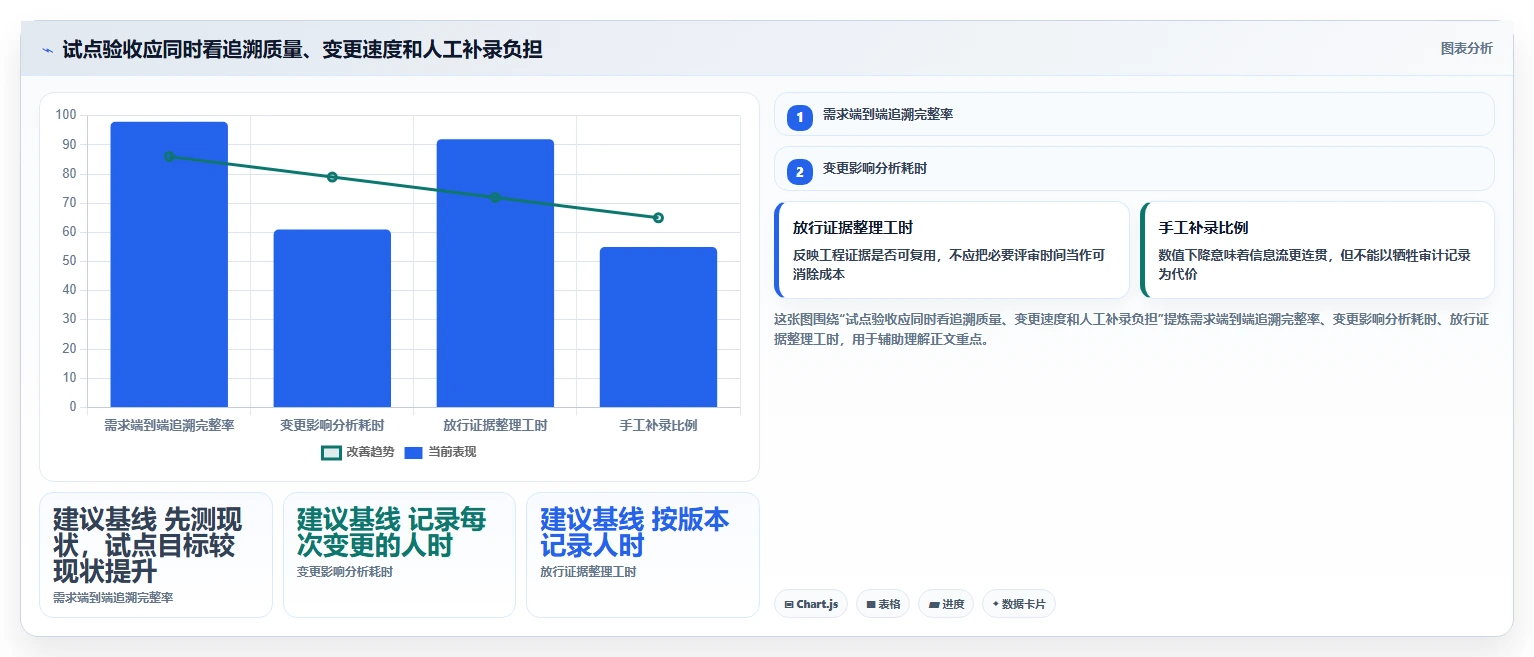This screenshot has width=1534, height=657.
Task: Click the icon in the 进度 tag
Action: (934, 604)
